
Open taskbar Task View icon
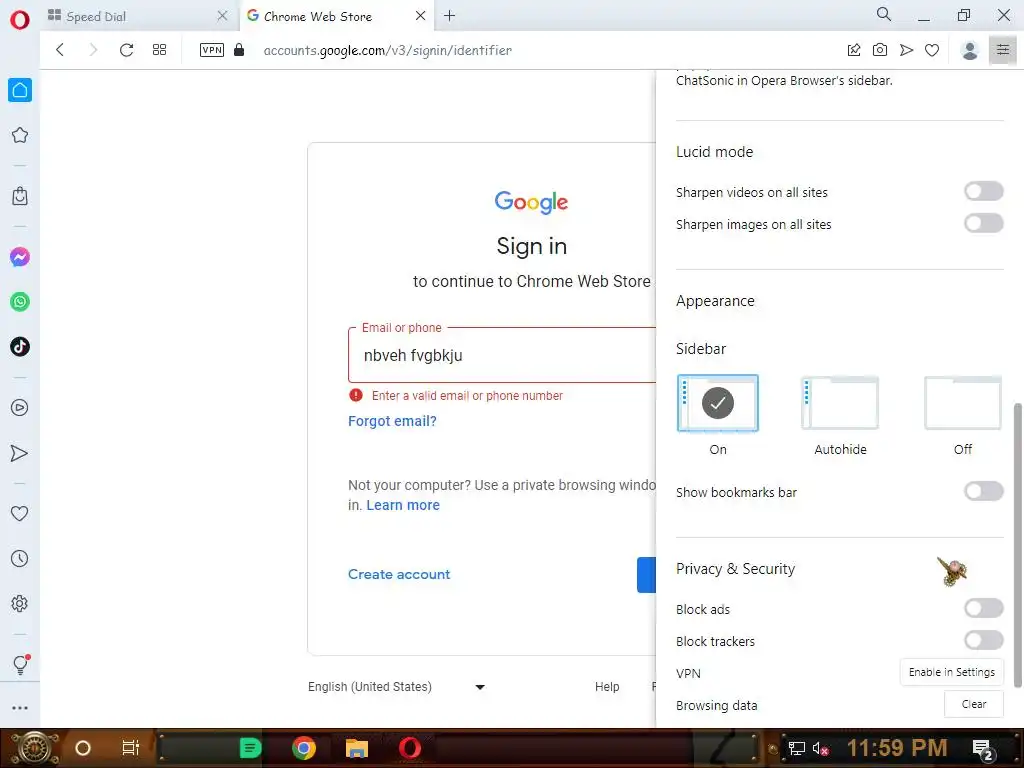[x=131, y=748]
